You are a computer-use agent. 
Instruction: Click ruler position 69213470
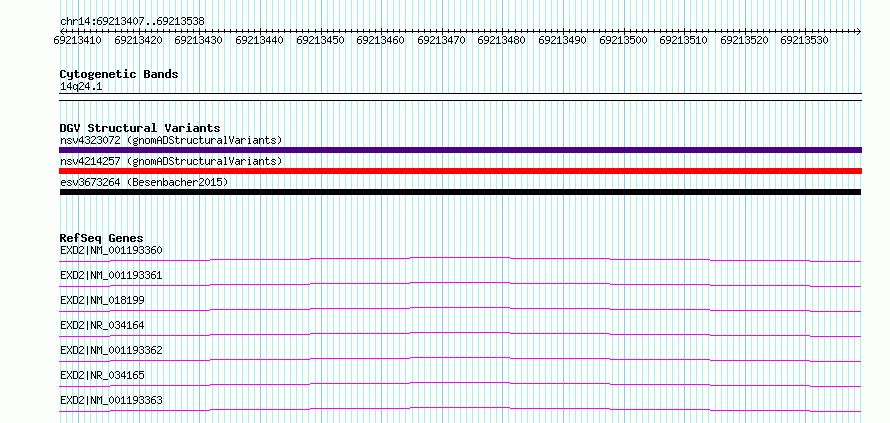441,40
